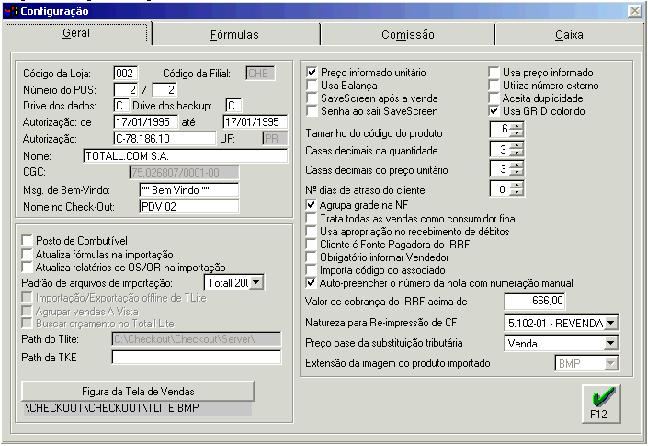Screen dimensions: 648x446
Task: Enable Utiliza número externo checkbox
Action: click(x=493, y=85)
